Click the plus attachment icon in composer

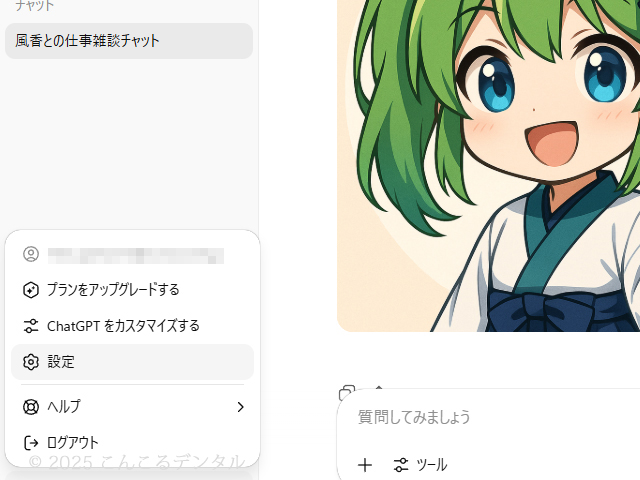pos(365,465)
